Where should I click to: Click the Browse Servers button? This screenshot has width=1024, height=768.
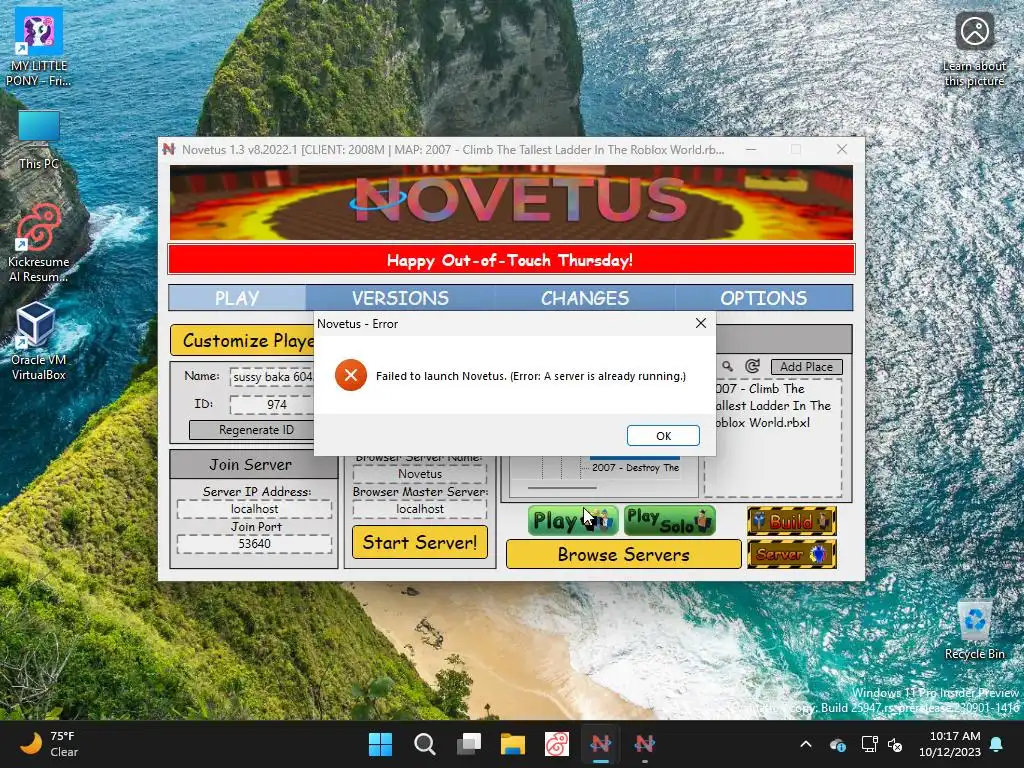click(x=624, y=554)
